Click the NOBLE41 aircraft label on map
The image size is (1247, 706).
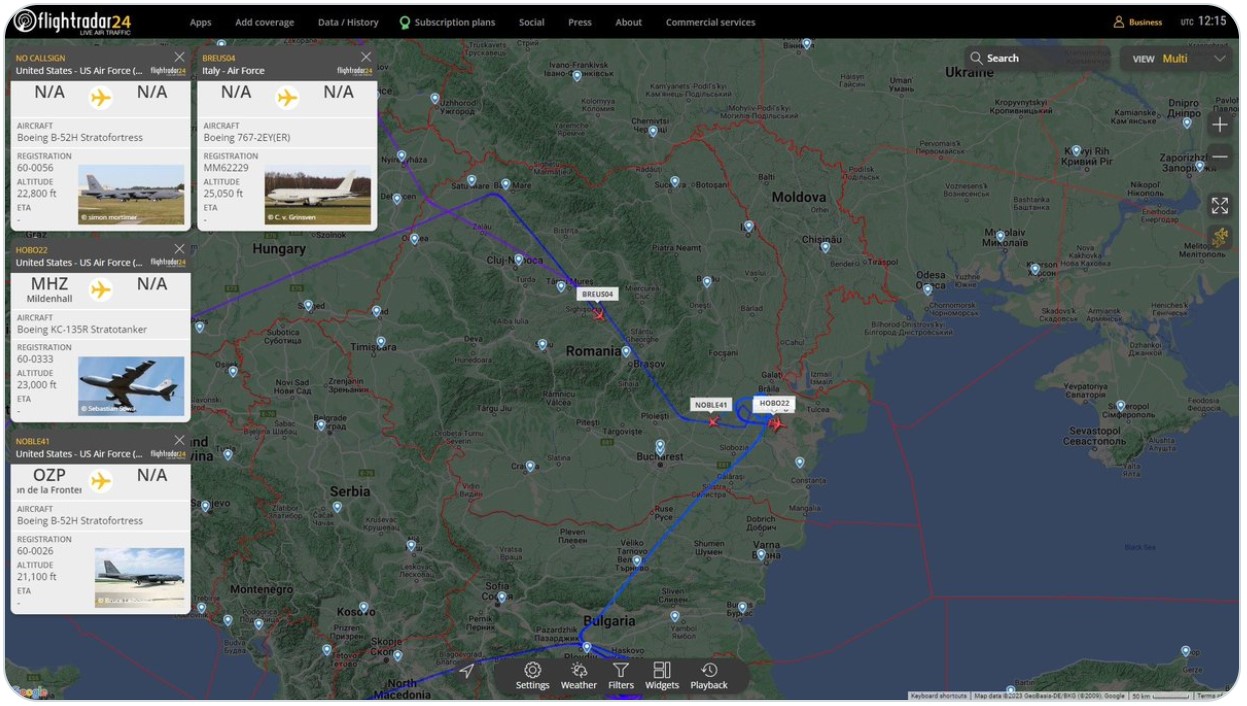click(x=711, y=405)
